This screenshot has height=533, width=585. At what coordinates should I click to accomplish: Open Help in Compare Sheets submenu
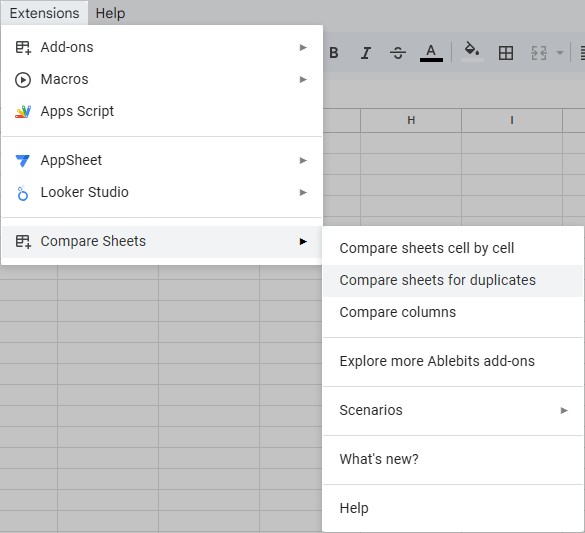[453, 508]
